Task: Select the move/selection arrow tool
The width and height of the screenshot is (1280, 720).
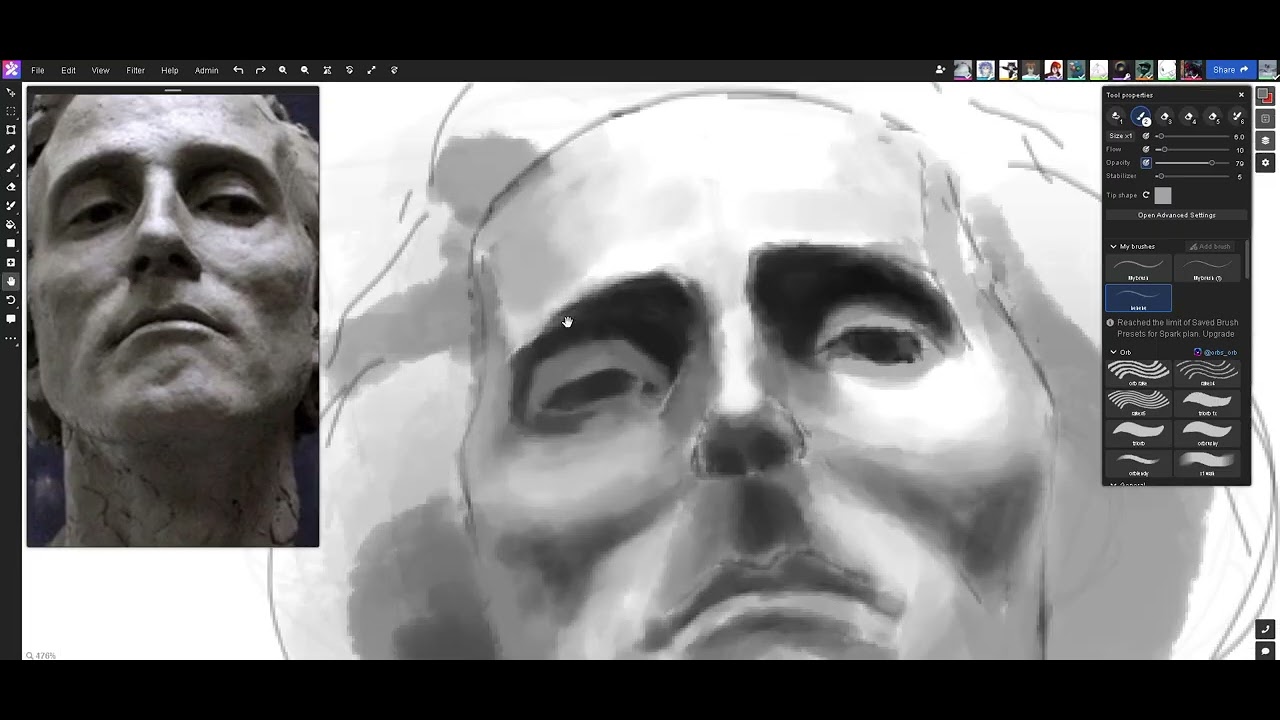Action: 11,92
